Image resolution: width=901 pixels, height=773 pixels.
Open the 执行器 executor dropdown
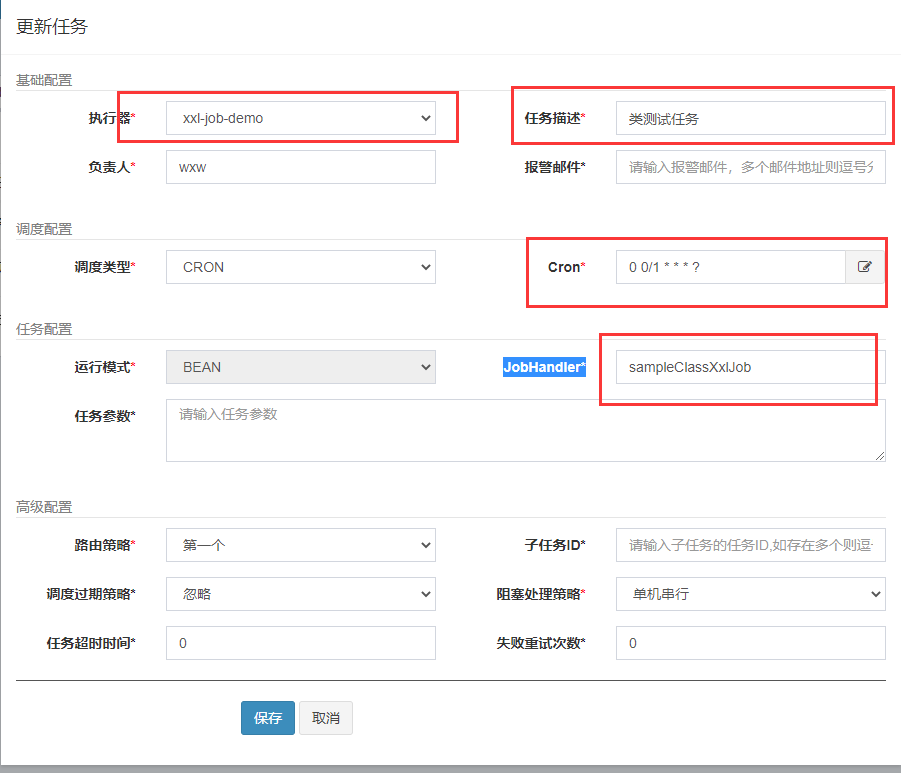[300, 117]
